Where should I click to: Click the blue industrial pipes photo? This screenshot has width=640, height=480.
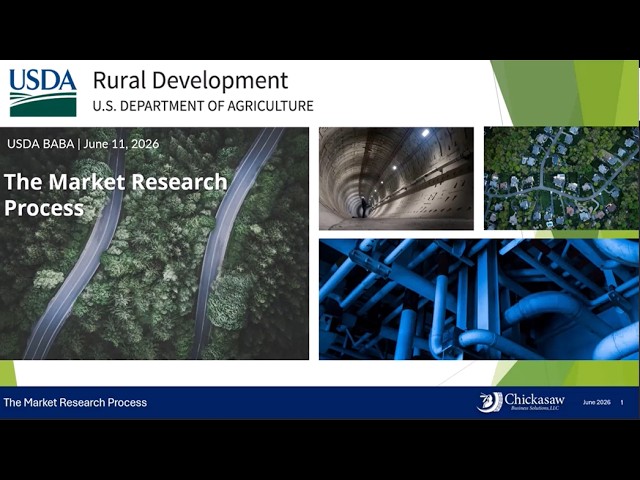[479, 300]
